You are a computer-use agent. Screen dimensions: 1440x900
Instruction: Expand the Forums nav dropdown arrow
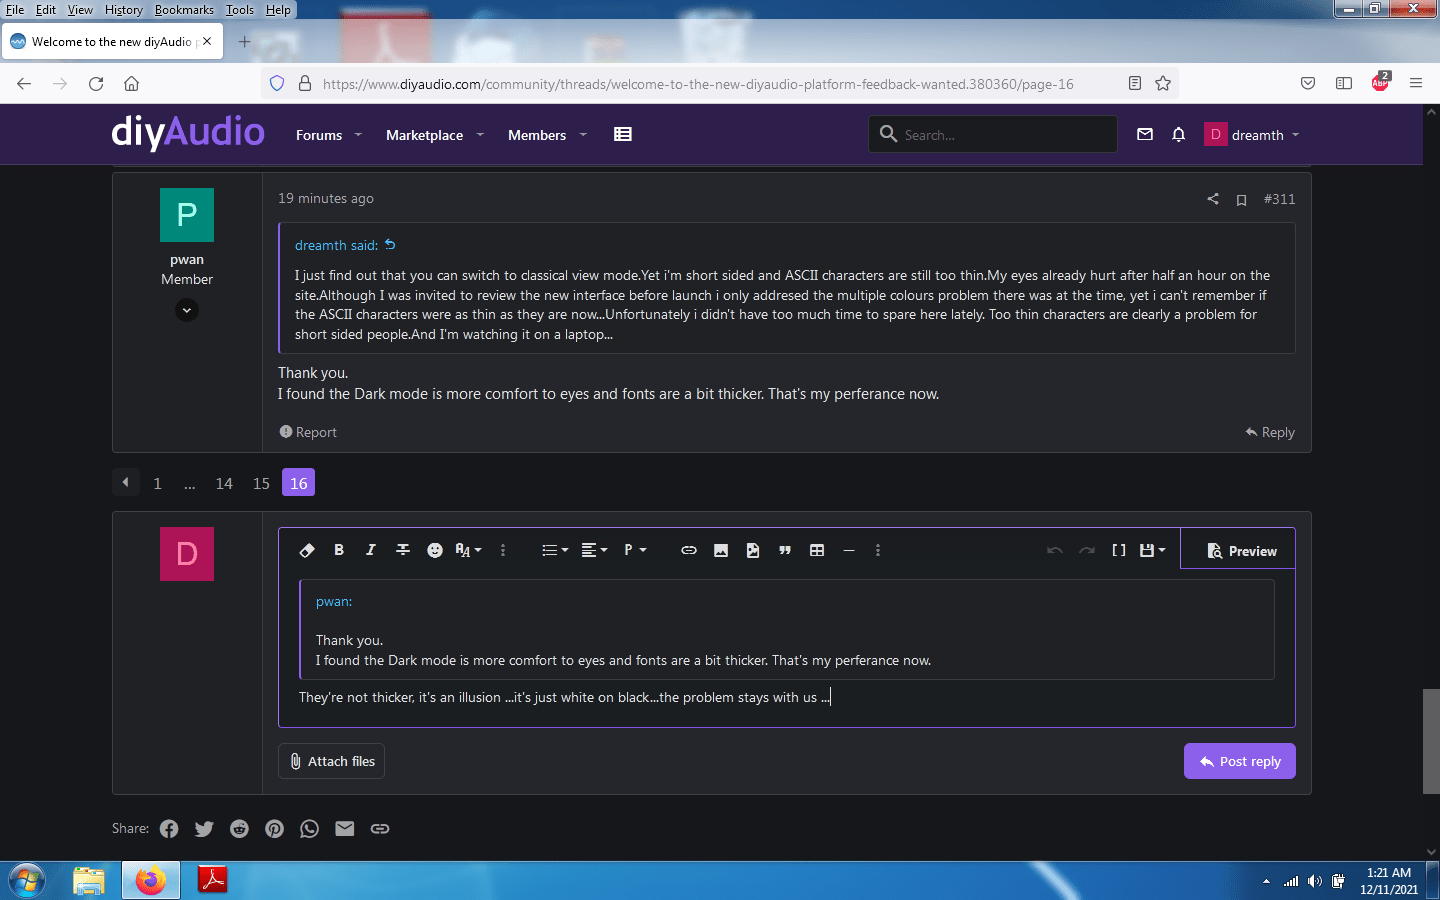tap(358, 135)
